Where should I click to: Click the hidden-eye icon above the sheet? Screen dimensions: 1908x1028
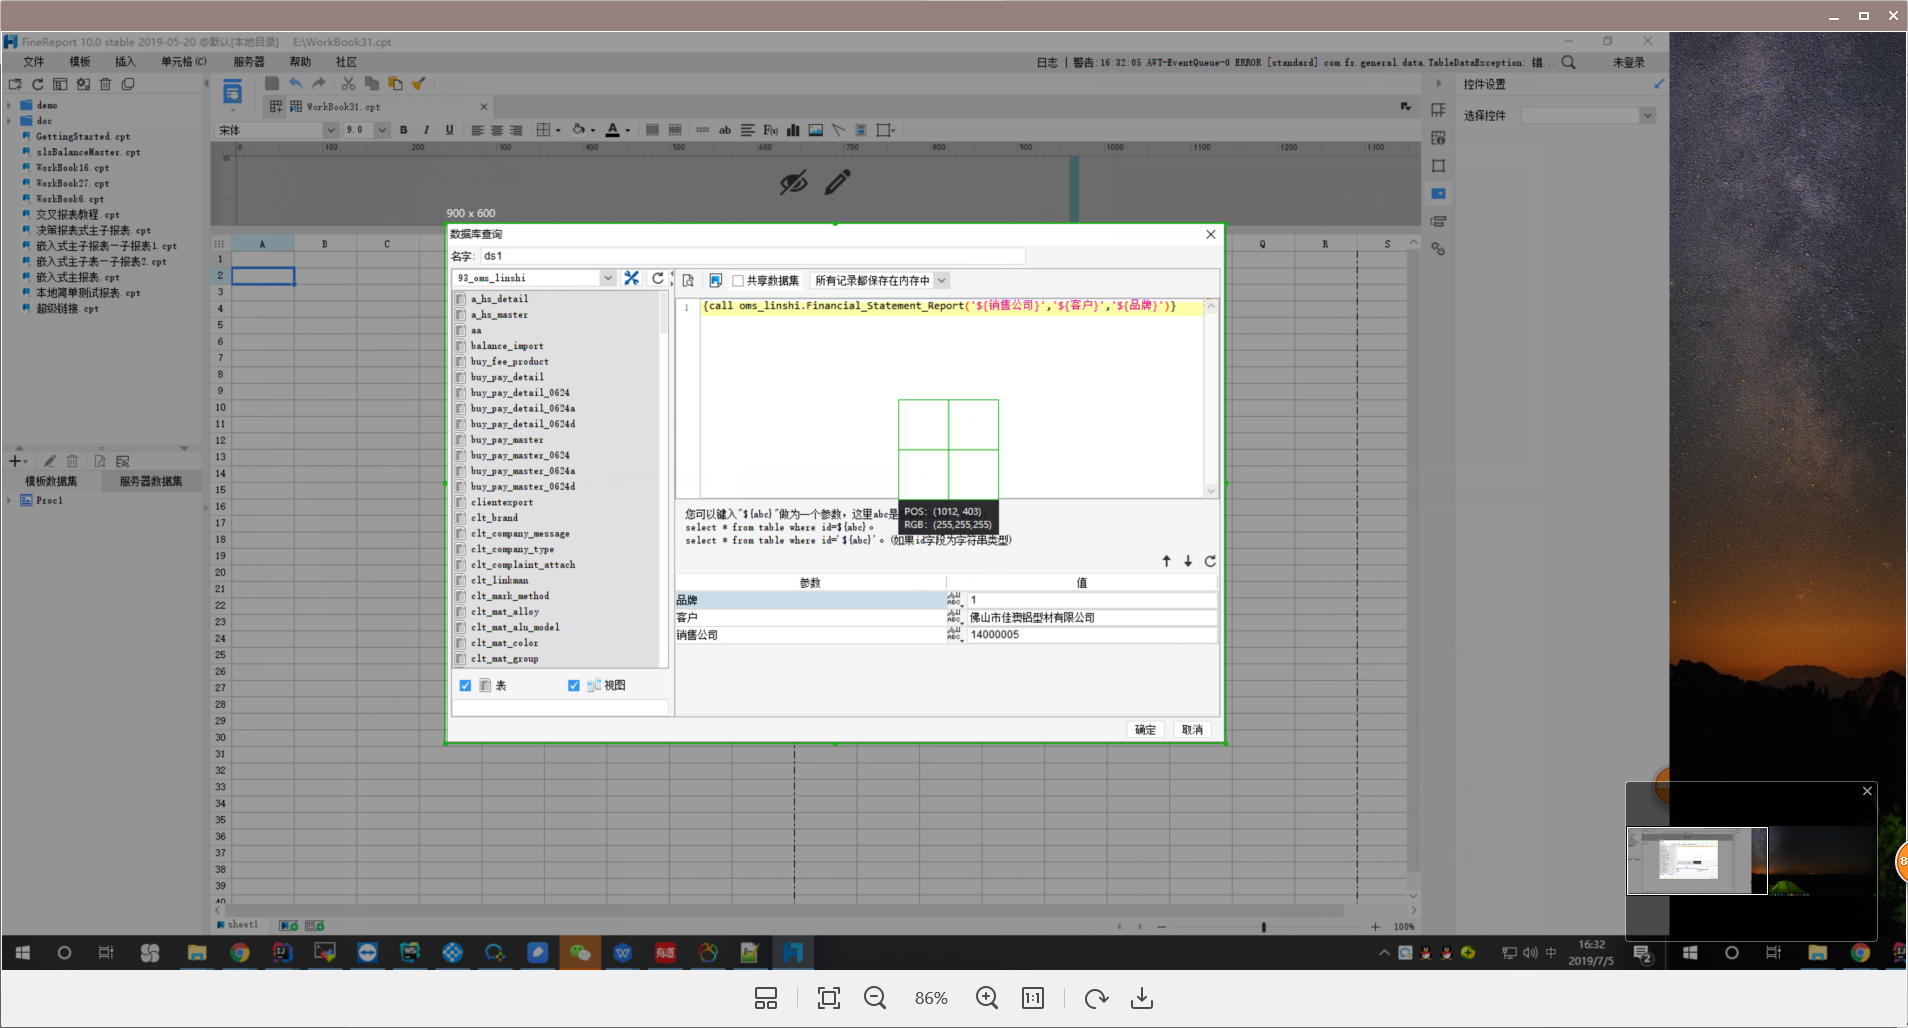[x=794, y=182]
